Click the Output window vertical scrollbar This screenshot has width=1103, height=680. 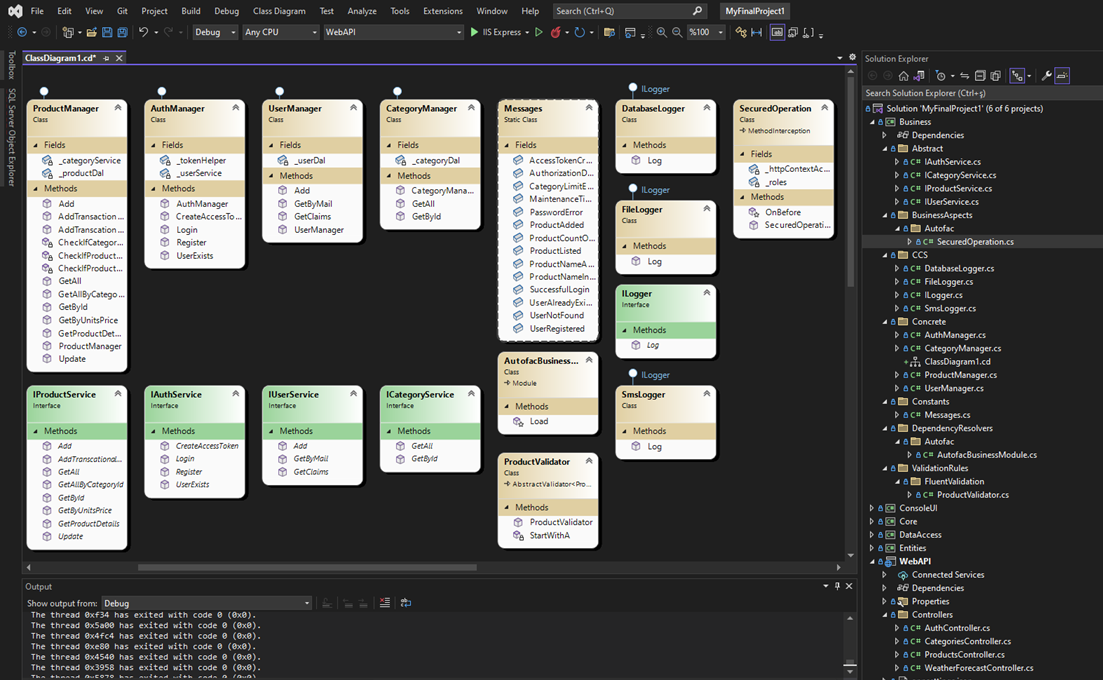[x=850, y=643]
